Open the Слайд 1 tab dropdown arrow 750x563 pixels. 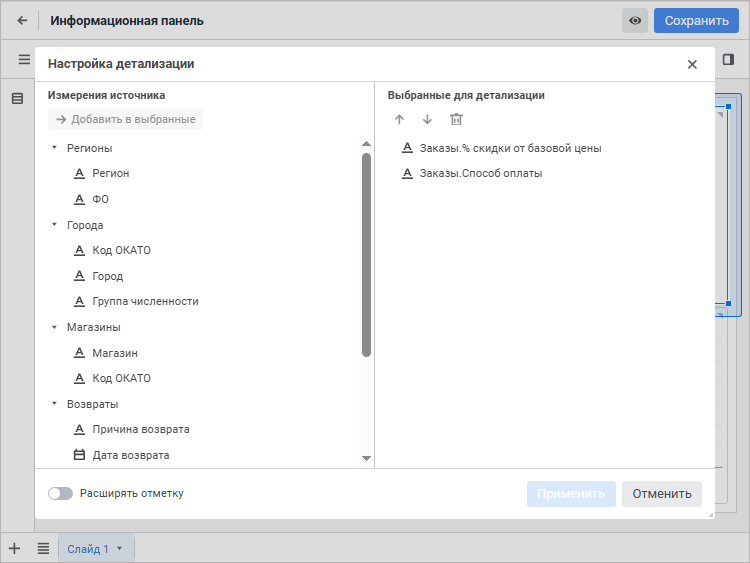(120, 548)
